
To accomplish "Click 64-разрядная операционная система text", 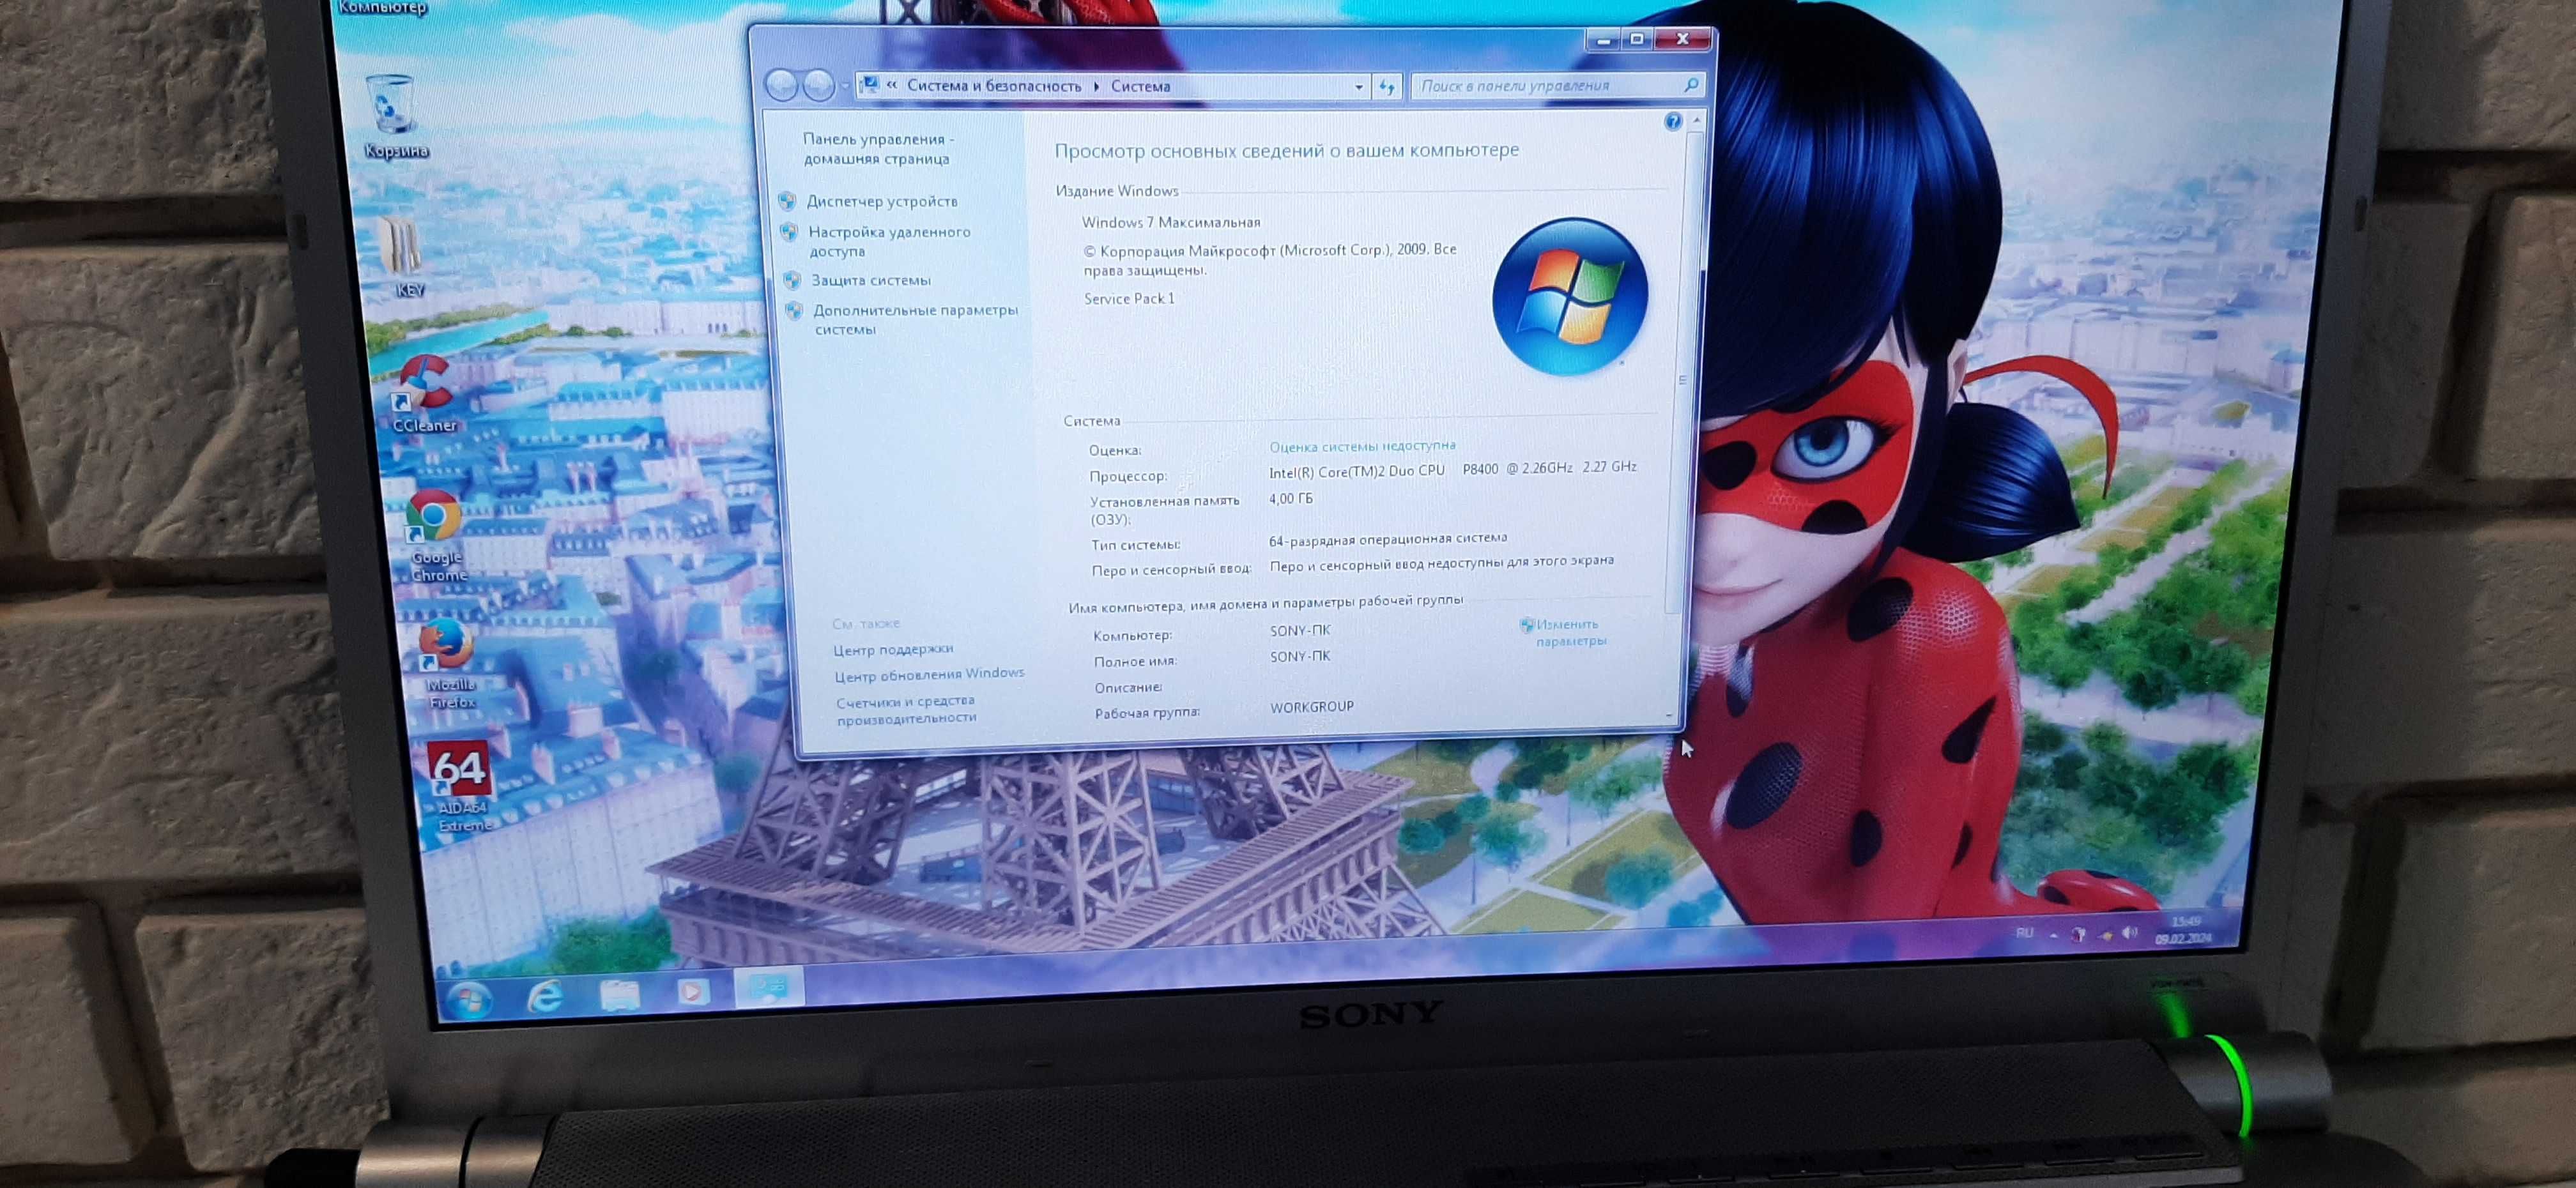I will 1388,540.
